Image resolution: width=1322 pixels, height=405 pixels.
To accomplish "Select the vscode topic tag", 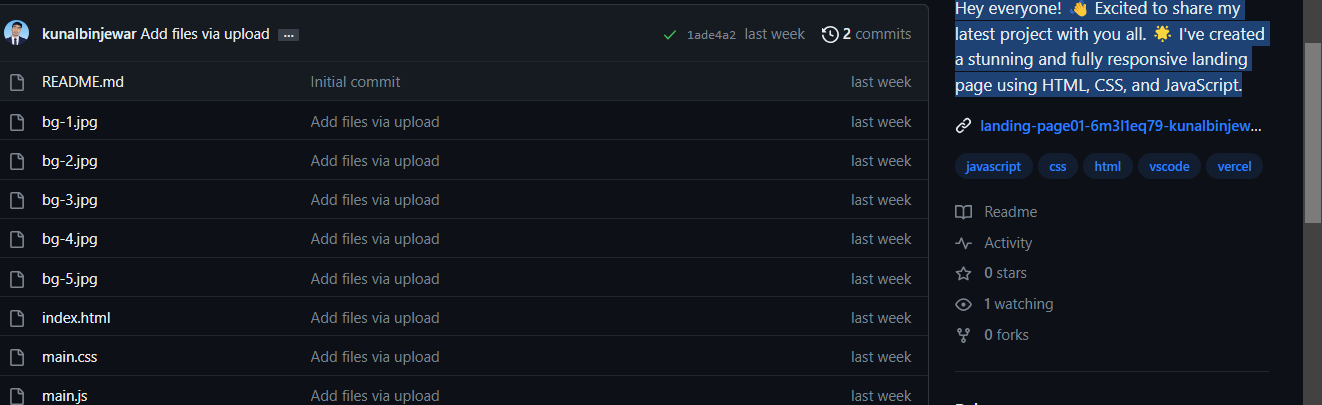I will point(1169,167).
